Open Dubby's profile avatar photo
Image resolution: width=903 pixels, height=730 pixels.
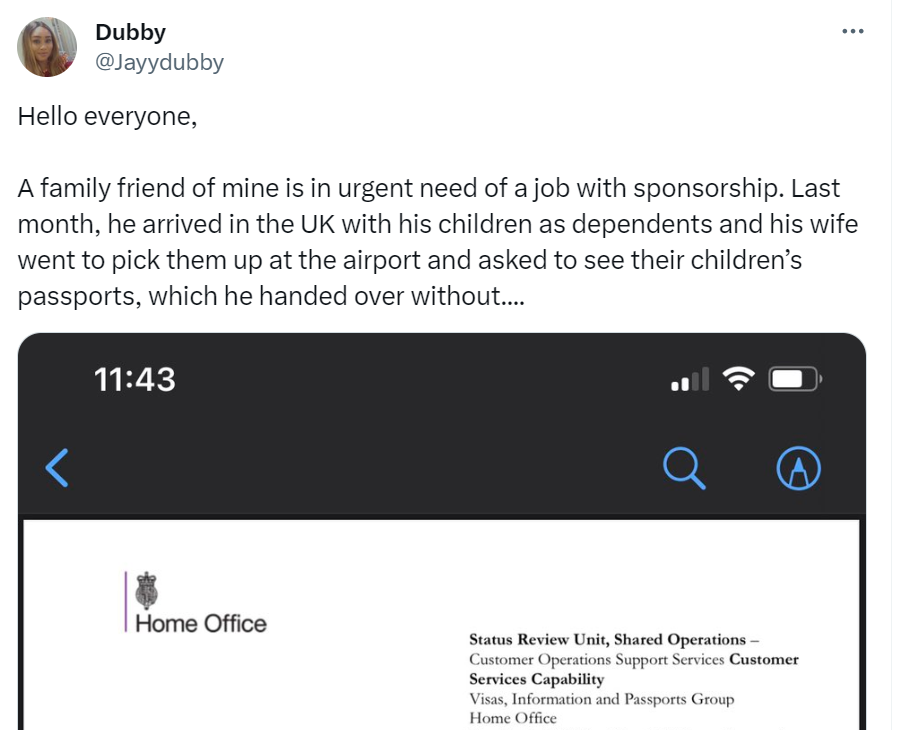point(47,47)
